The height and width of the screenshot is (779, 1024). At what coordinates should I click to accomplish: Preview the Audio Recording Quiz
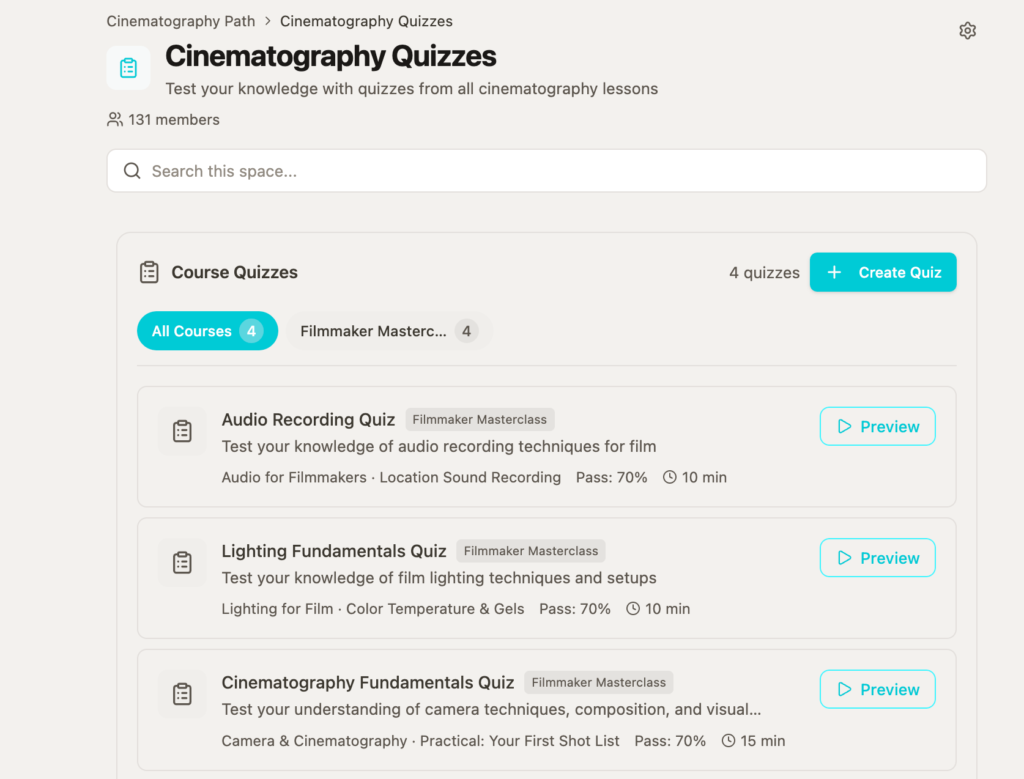(x=877, y=426)
